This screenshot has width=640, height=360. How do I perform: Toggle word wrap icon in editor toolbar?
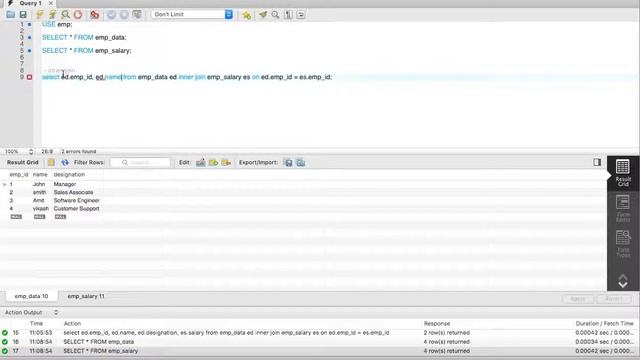click(x=301, y=15)
